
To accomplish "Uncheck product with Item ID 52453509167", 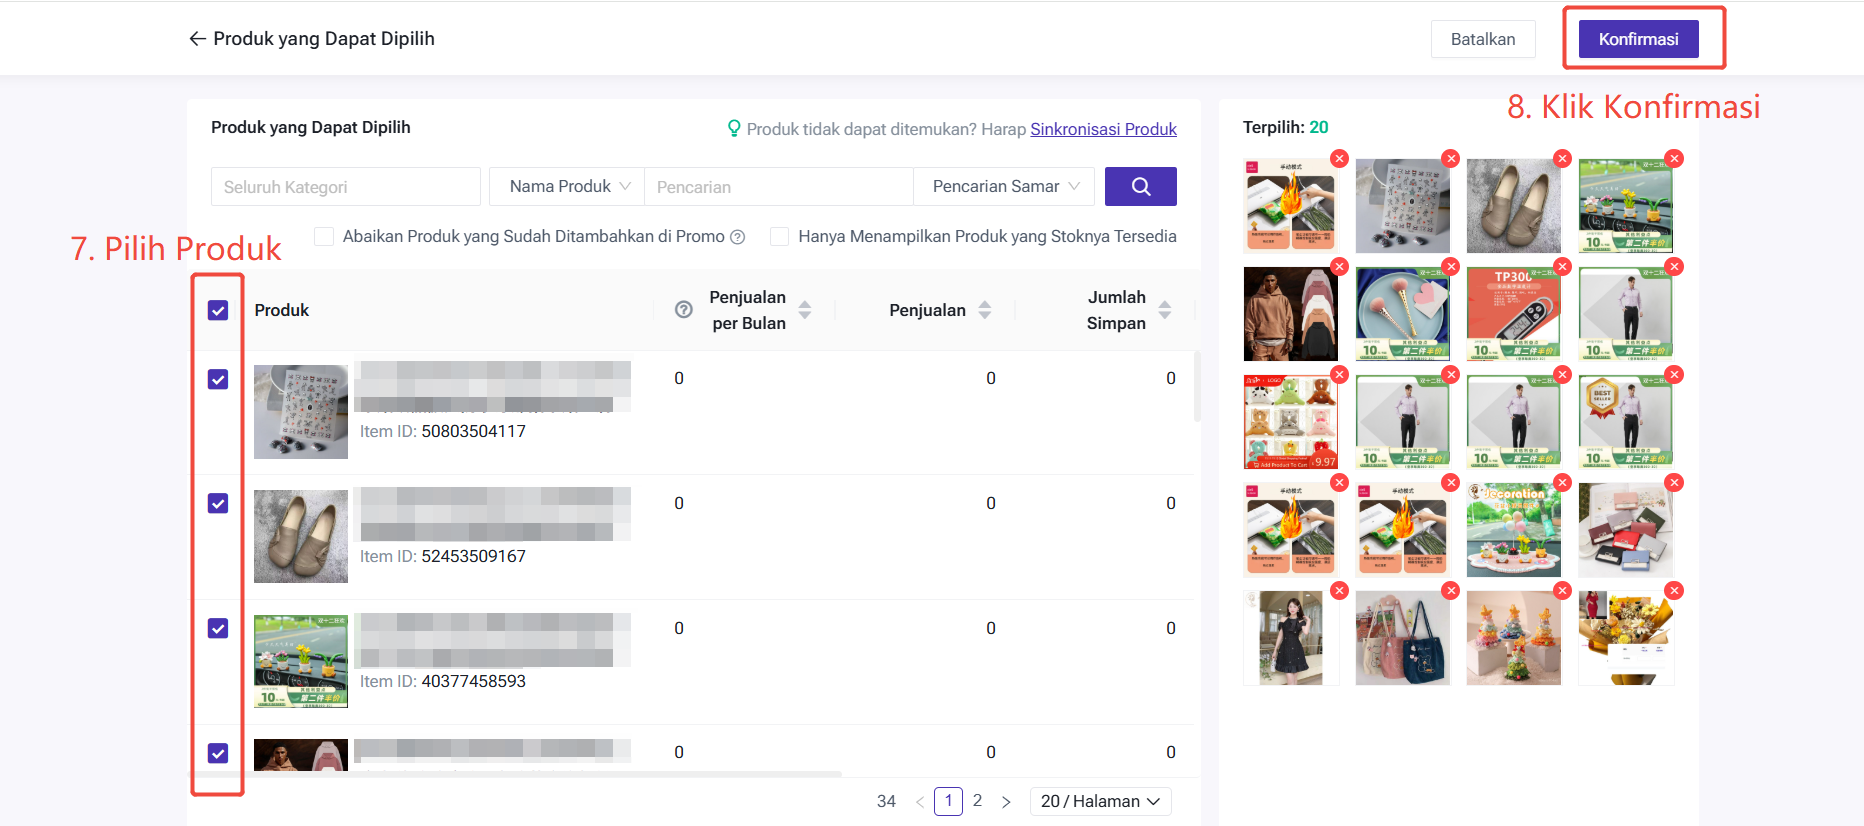I will [218, 503].
